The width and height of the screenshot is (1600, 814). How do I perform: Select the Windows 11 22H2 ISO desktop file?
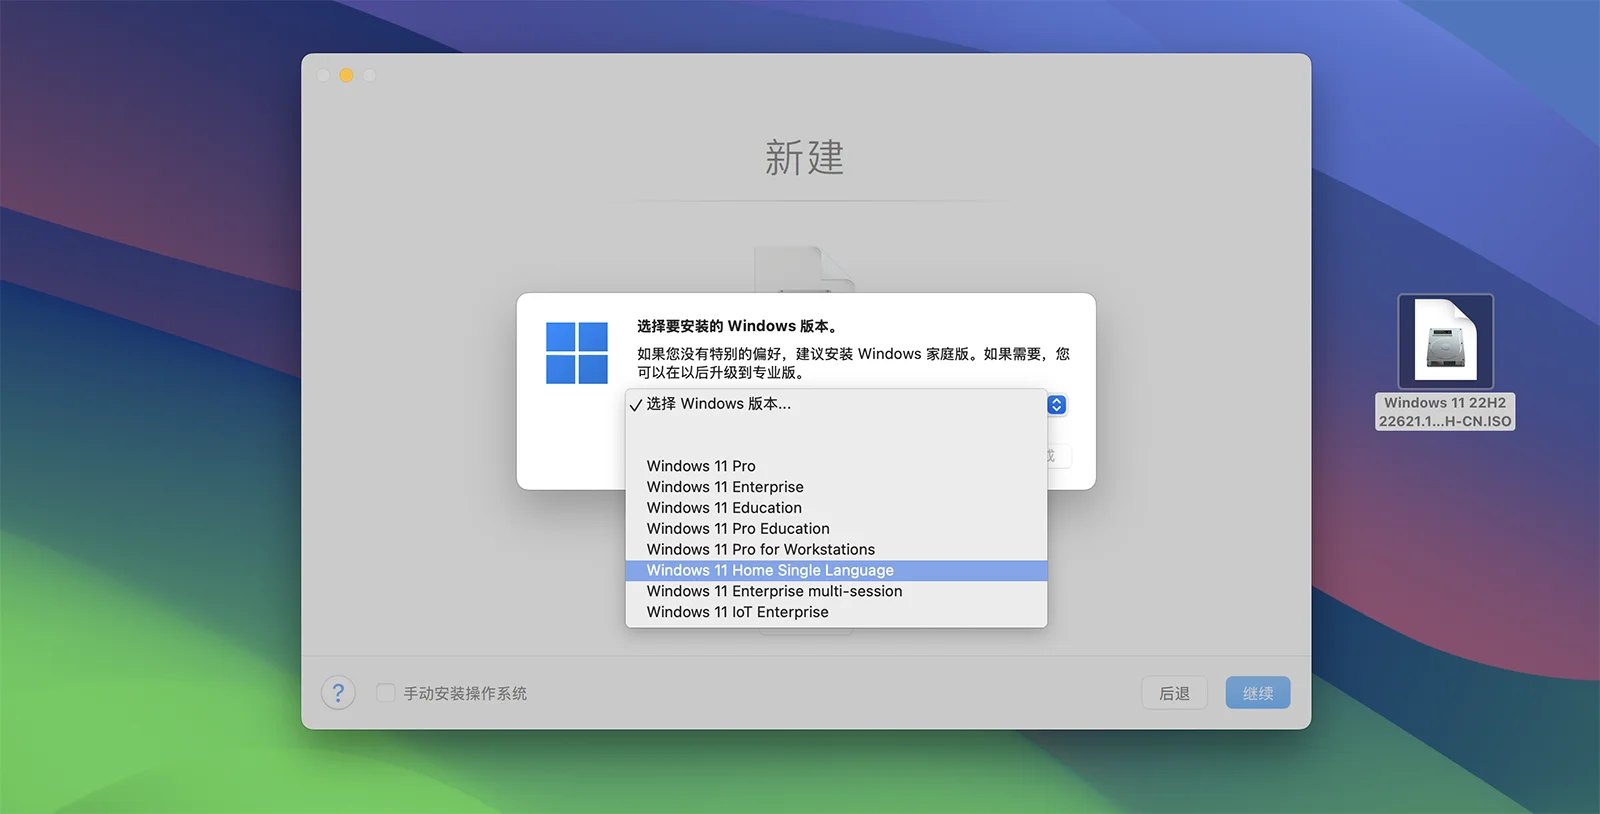1445,341
